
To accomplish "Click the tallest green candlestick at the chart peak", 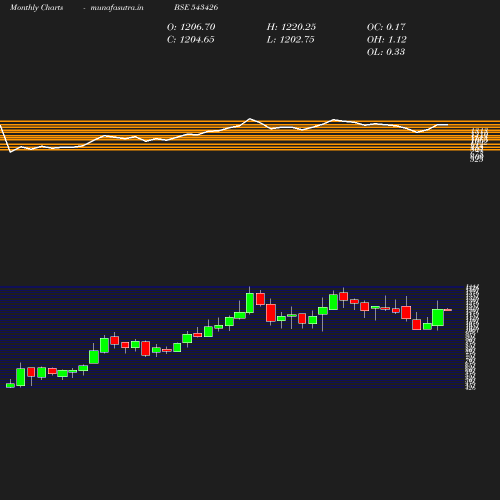I will (250, 303).
